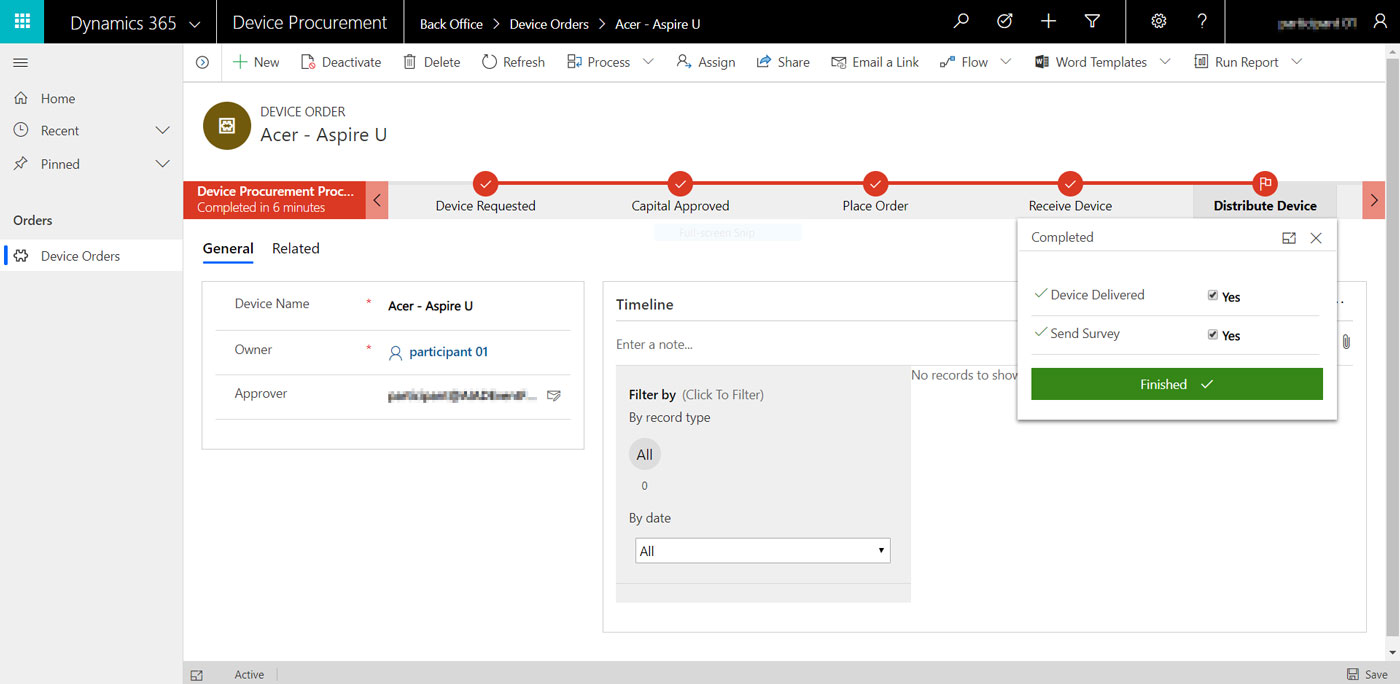Open the app launcher waffle icon
This screenshot has width=1400, height=684.
[x=22, y=22]
